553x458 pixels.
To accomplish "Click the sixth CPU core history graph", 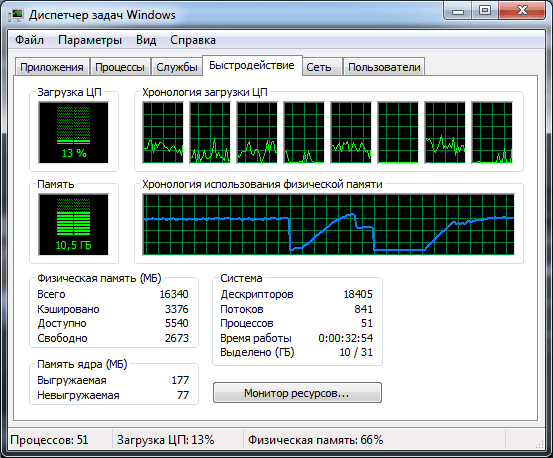I will 398,133.
